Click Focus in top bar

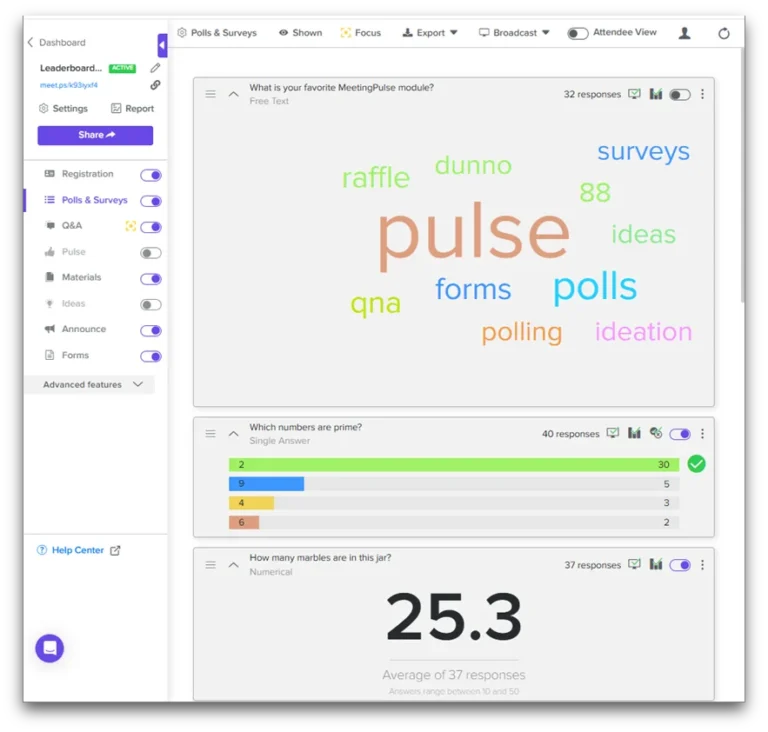[360, 33]
